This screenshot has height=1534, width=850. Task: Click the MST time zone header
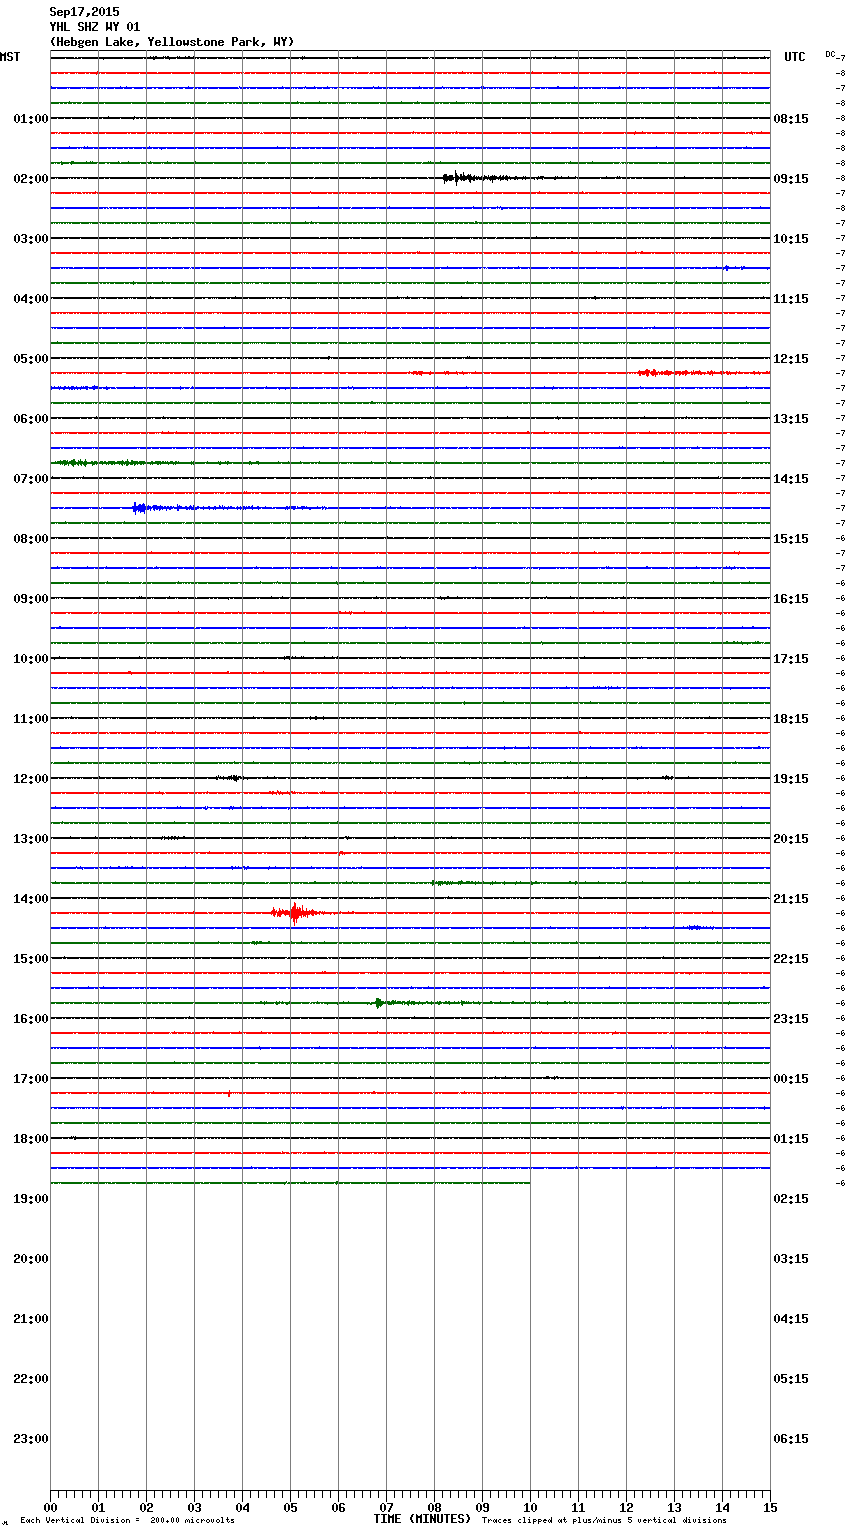pyautogui.click(x=10, y=57)
